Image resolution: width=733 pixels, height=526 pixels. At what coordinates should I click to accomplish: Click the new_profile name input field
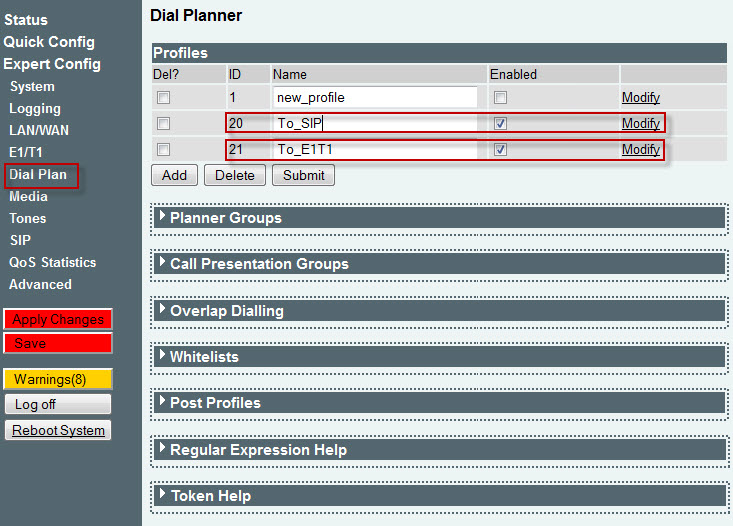375,98
